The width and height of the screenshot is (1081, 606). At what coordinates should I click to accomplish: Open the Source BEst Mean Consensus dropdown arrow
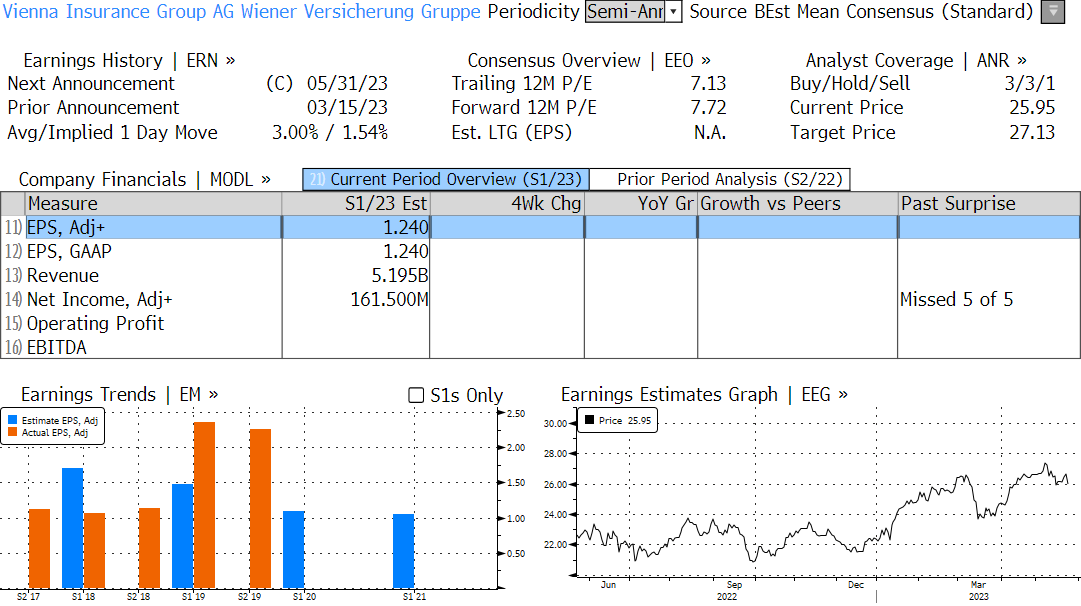[1053, 12]
